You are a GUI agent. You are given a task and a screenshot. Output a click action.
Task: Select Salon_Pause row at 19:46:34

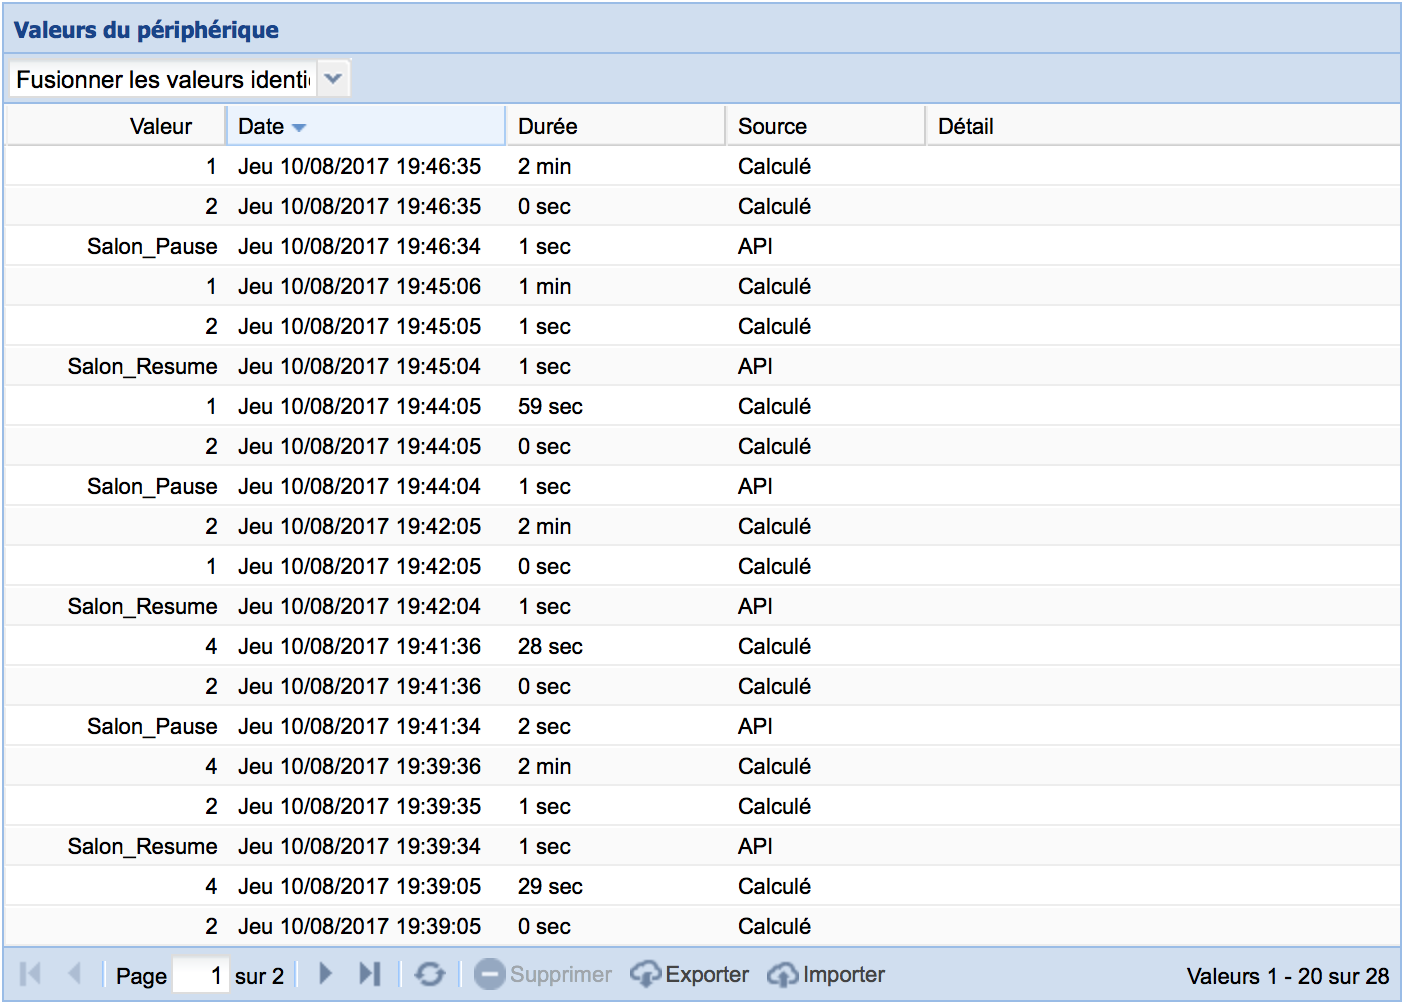tap(702, 246)
